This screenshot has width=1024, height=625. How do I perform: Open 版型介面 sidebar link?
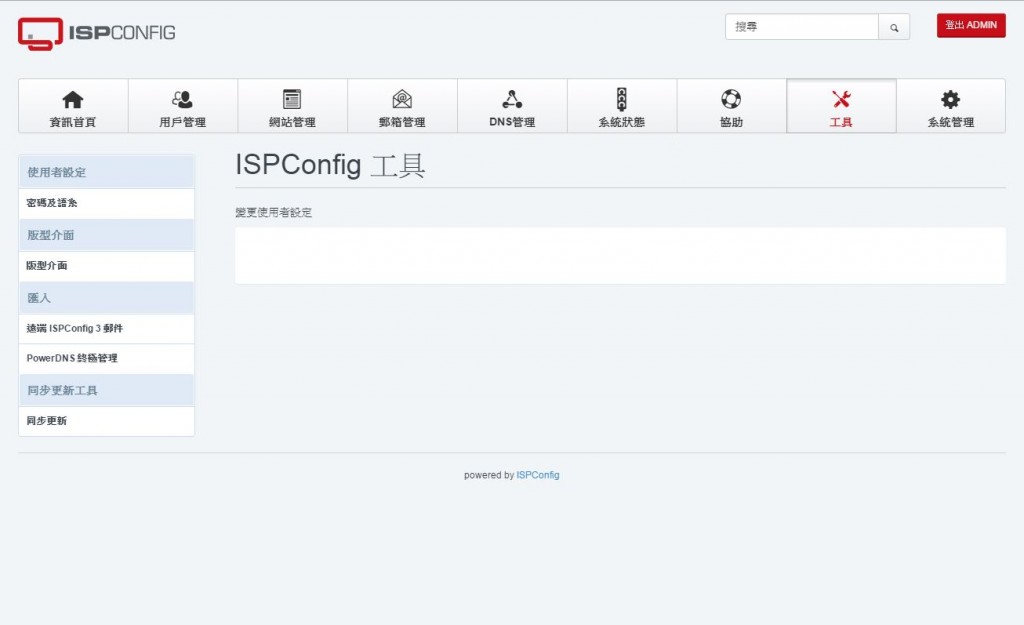(106, 266)
